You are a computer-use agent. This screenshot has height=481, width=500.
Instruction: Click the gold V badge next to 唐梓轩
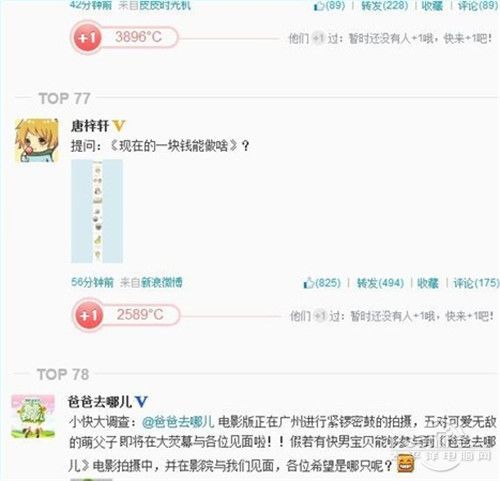point(118,126)
